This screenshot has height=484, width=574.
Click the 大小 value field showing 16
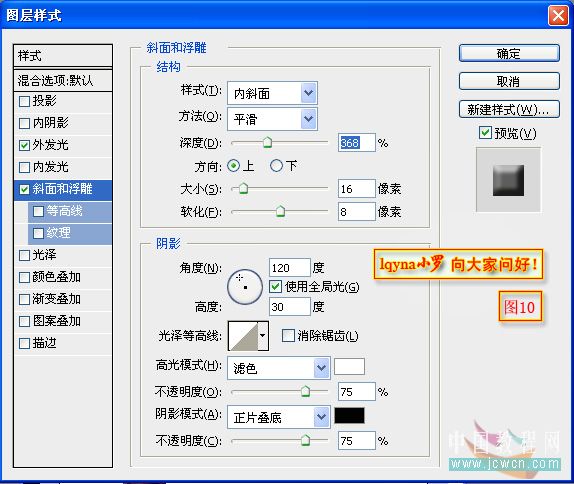tap(357, 189)
